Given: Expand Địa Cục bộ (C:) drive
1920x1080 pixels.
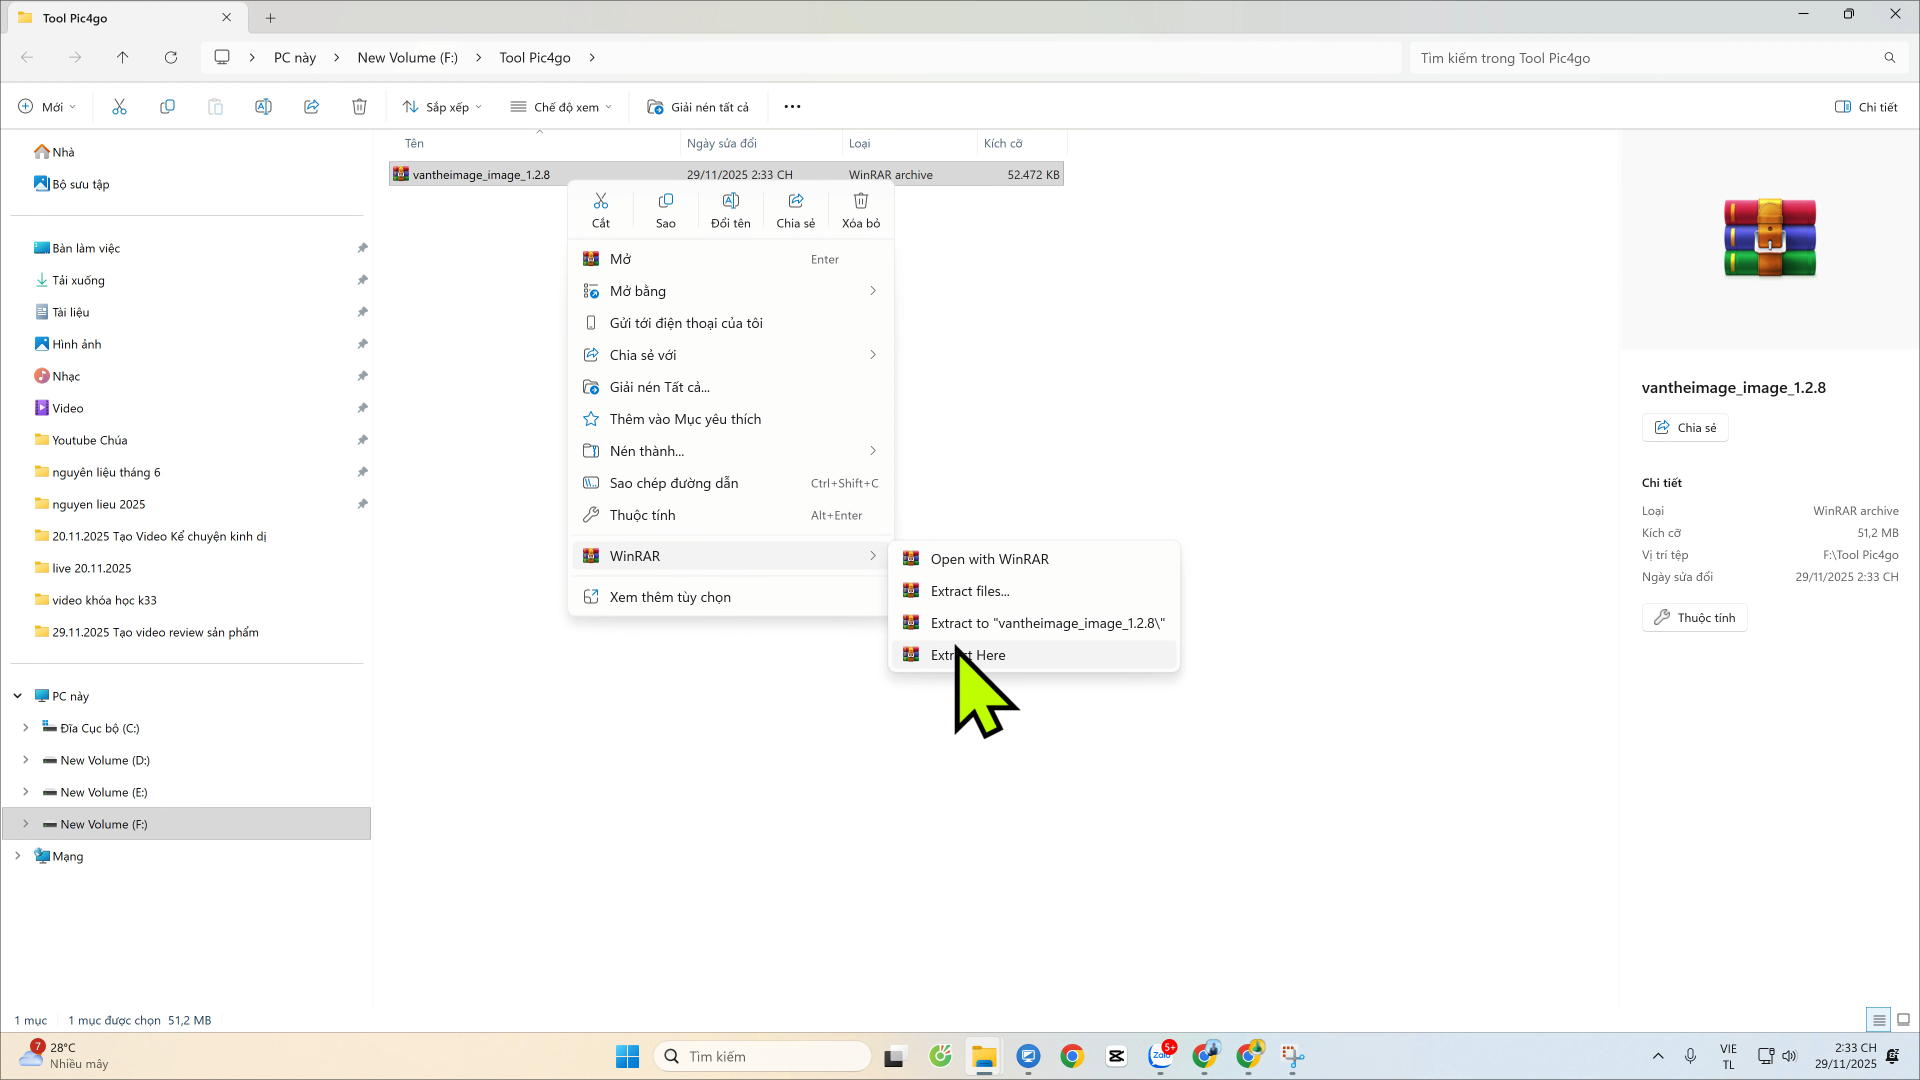Looking at the screenshot, I should (26, 728).
